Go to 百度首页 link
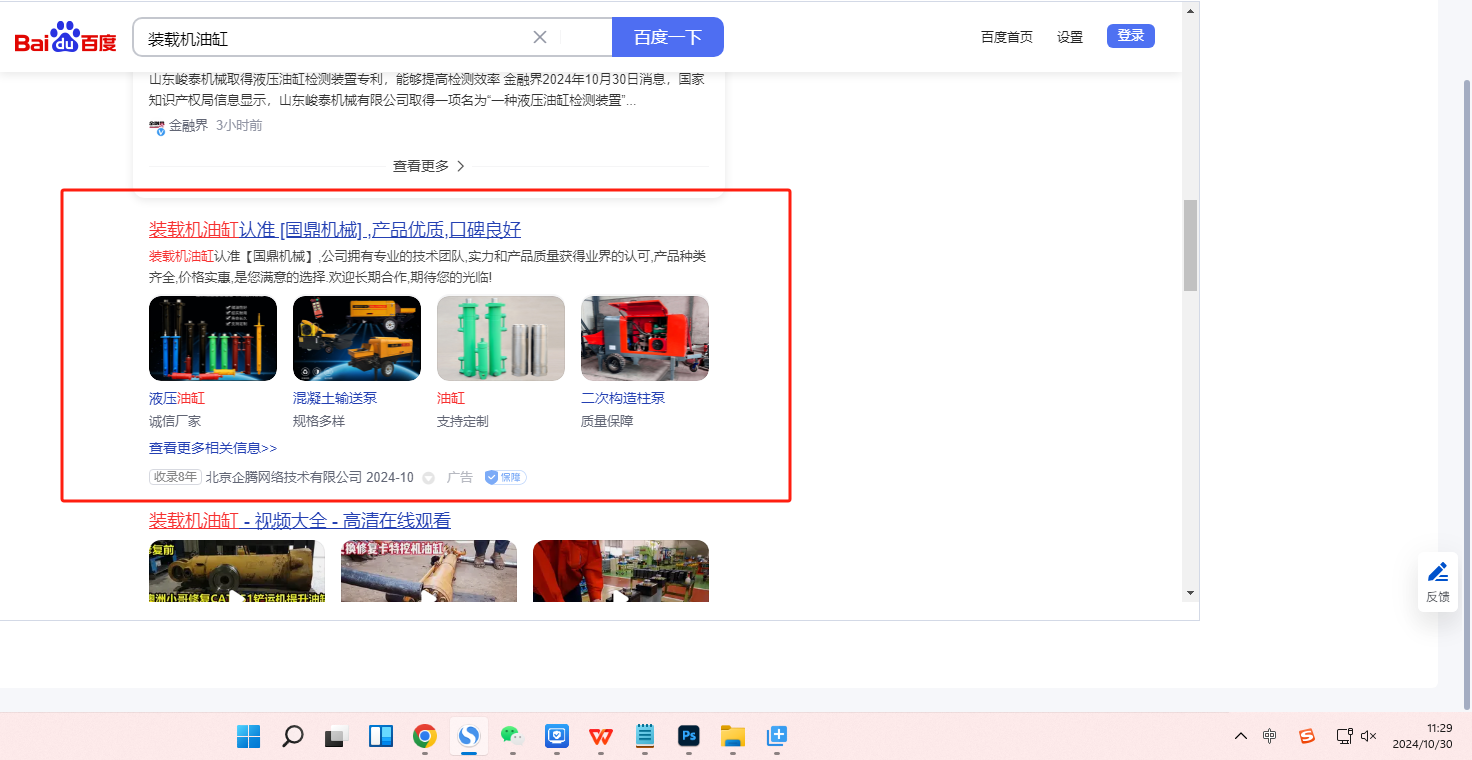Viewport: 1472px width, 760px height. pos(1007,37)
